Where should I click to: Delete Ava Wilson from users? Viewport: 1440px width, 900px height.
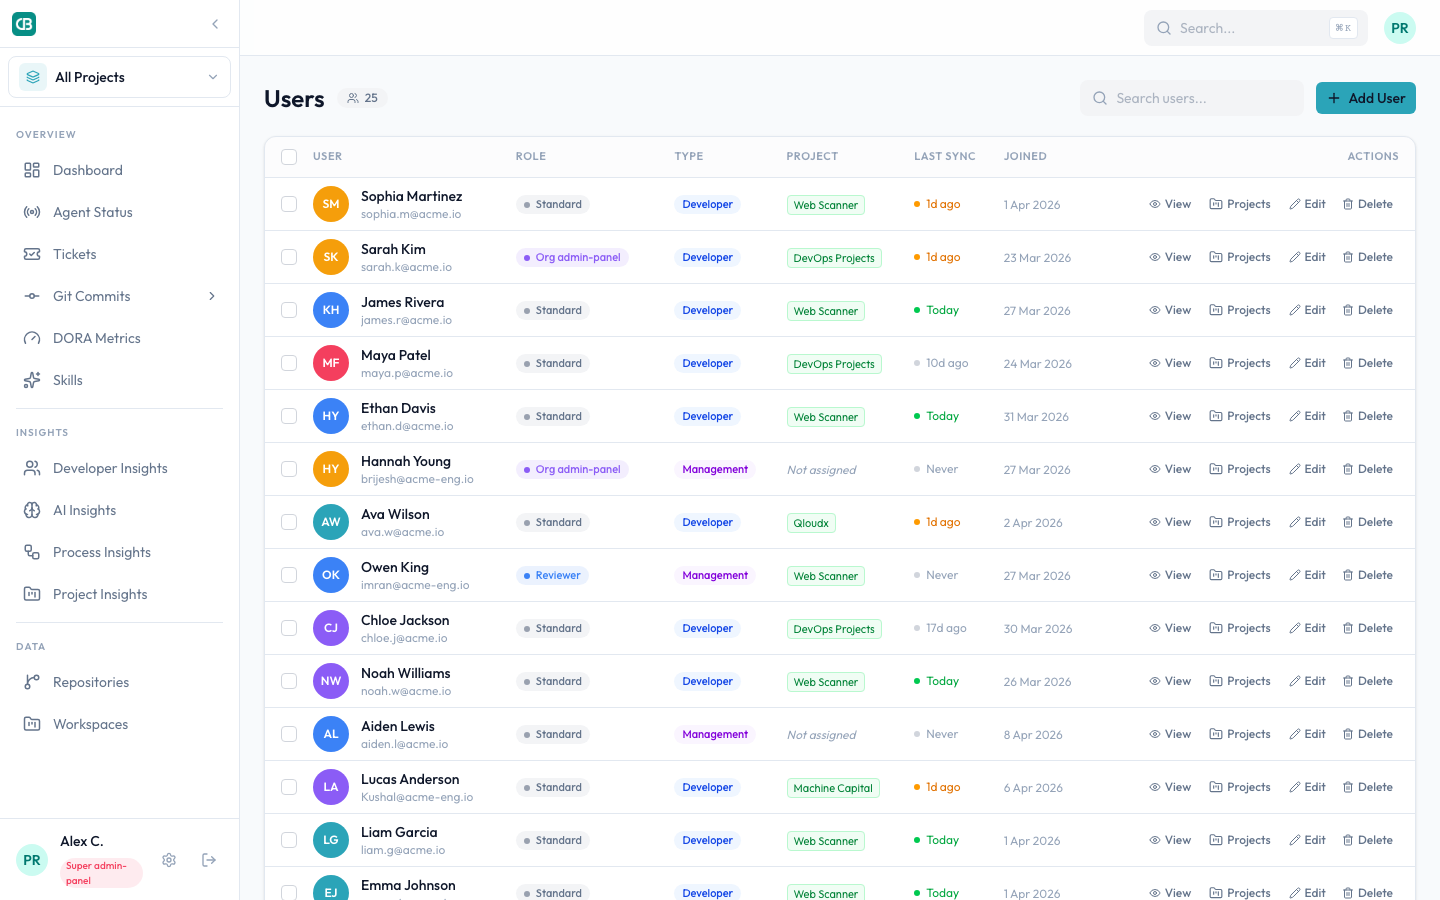tap(1367, 522)
